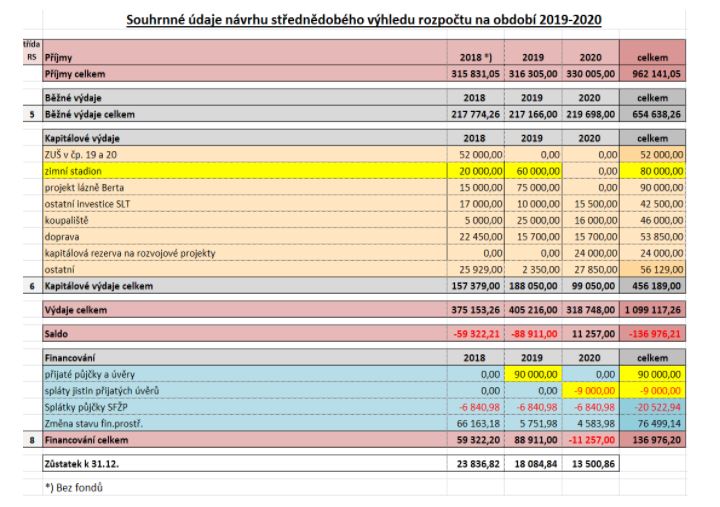720x507 pixels.
Task: Click the 'Zůstatek k 31.12.' label cell
Action: [x=86, y=462]
